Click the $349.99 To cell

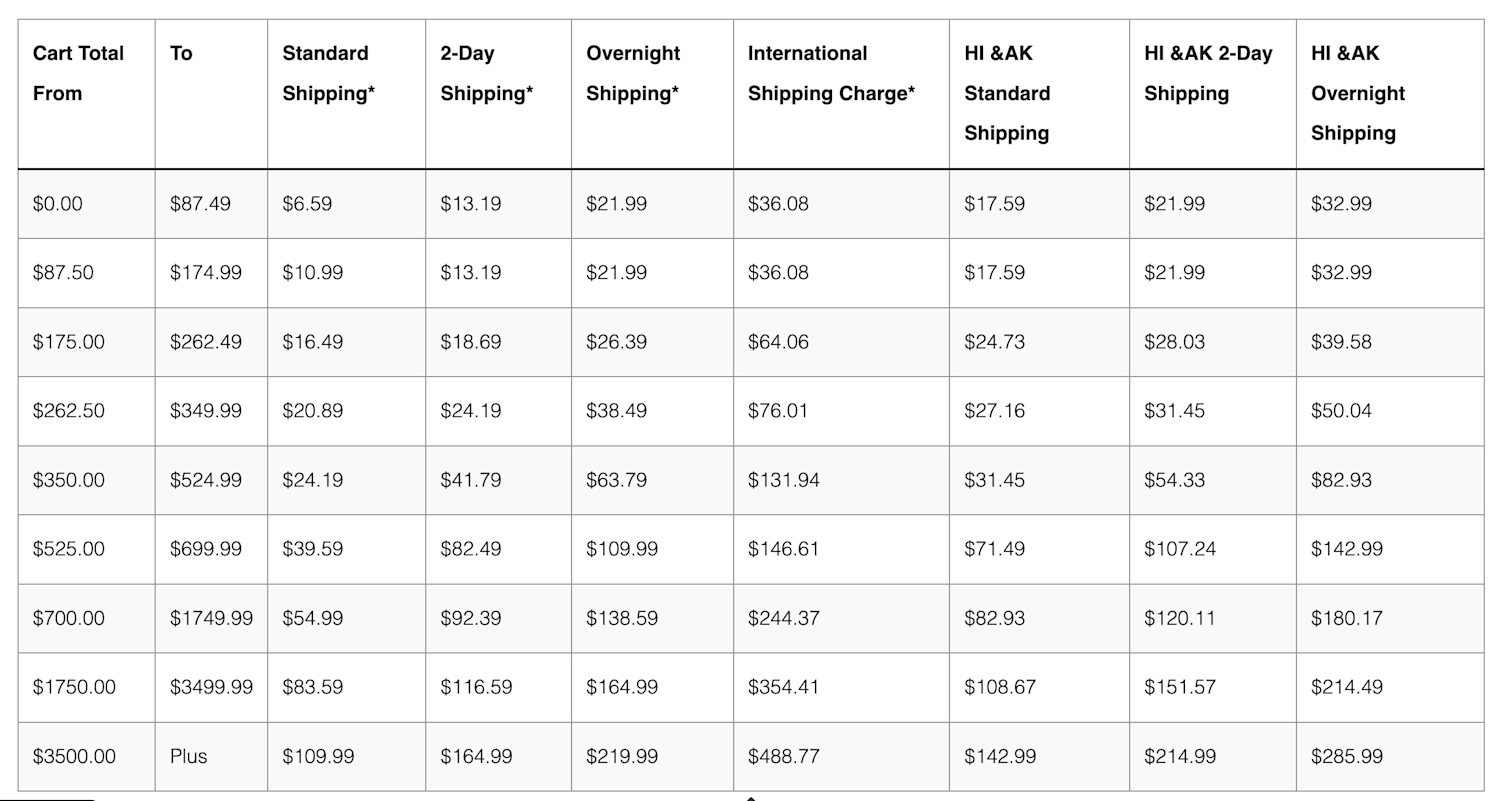pos(211,411)
